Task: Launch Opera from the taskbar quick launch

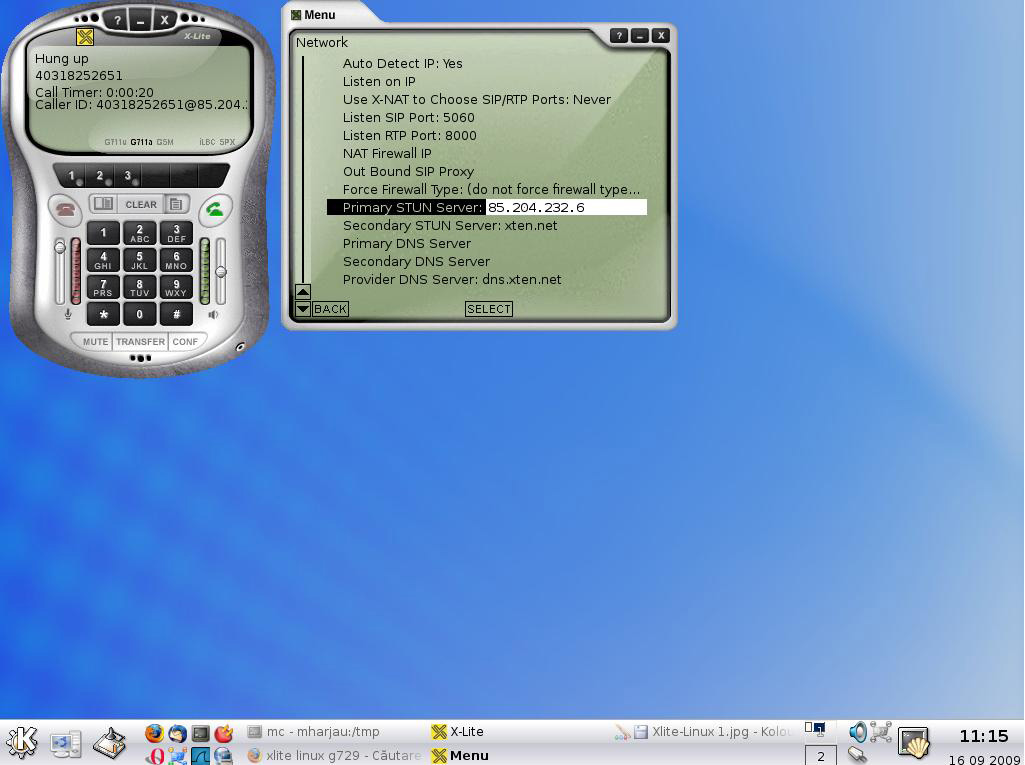Action: tap(154, 756)
